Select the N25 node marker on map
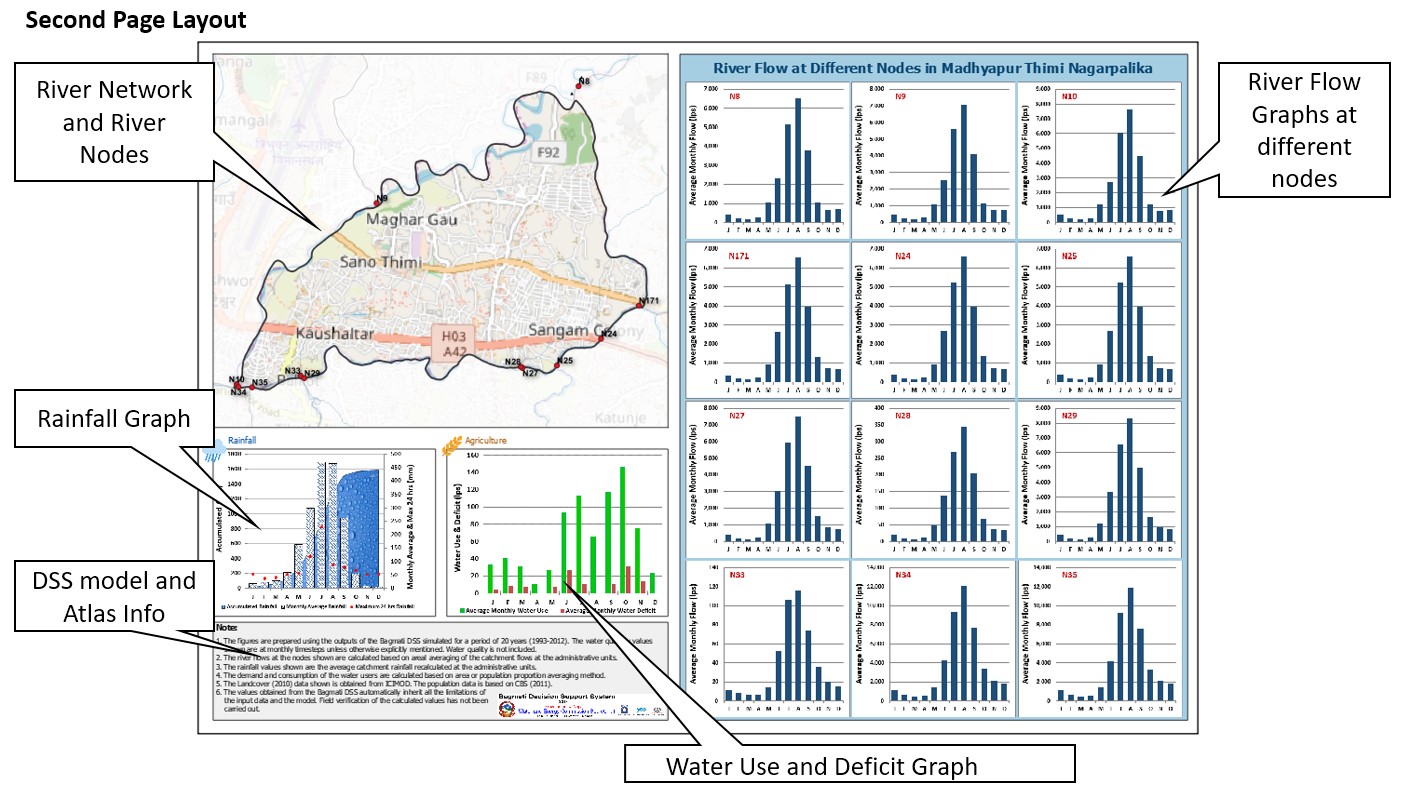The image size is (1402, 799). coord(556,366)
